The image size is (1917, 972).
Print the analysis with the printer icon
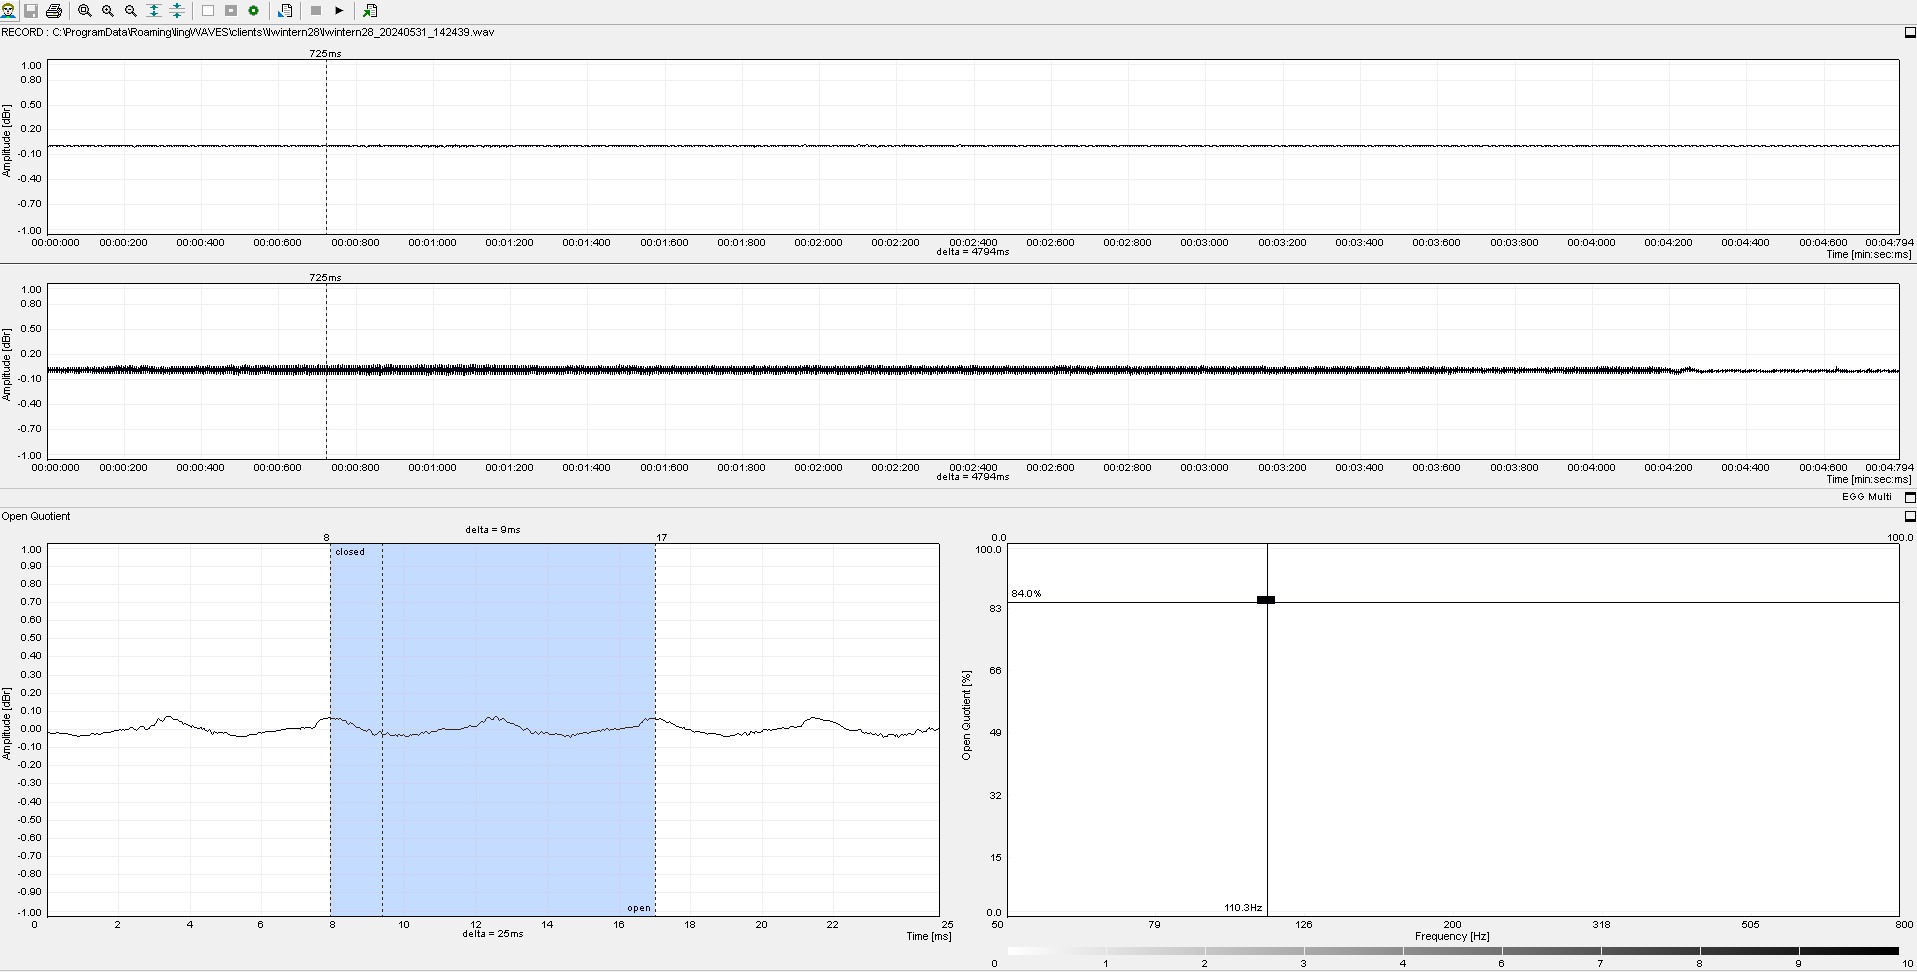point(54,11)
